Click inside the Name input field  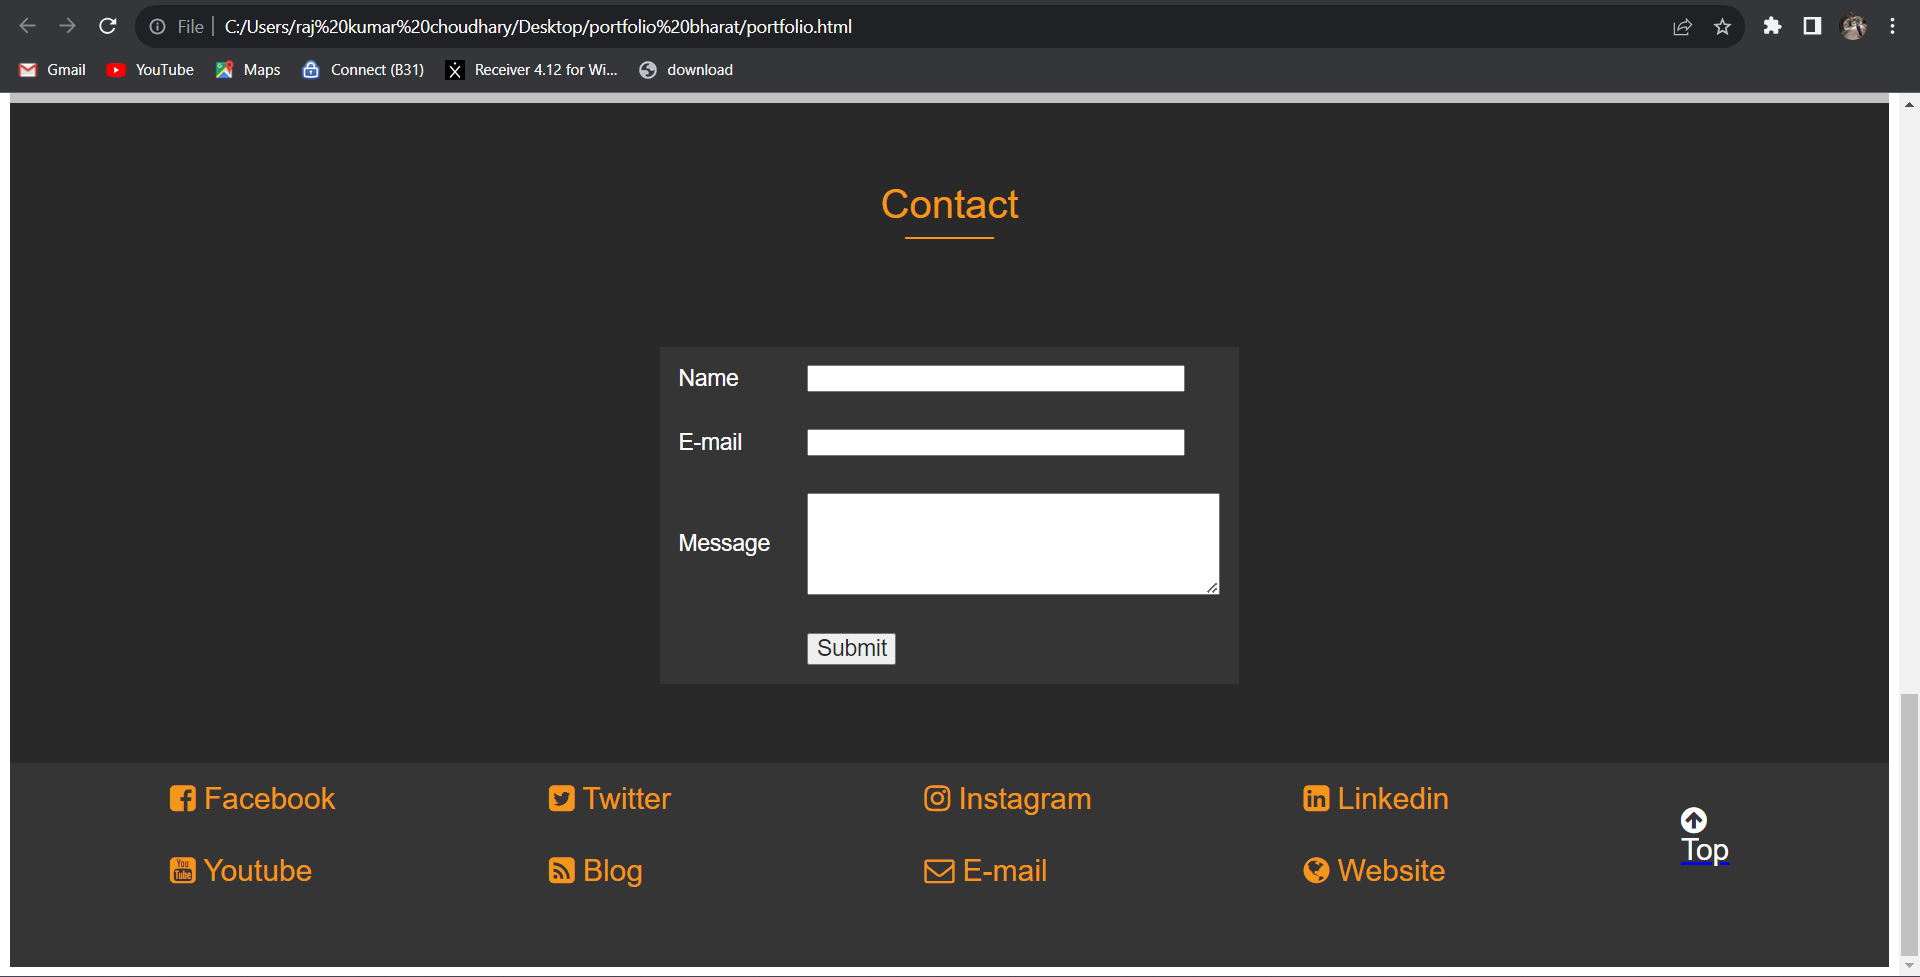tap(994, 378)
